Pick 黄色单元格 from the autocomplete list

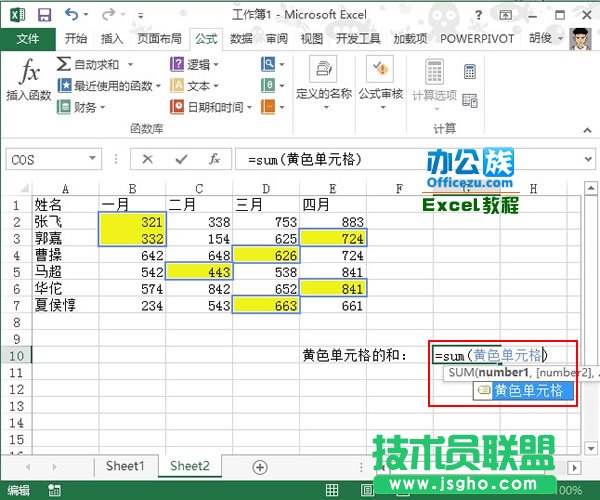click(523, 391)
